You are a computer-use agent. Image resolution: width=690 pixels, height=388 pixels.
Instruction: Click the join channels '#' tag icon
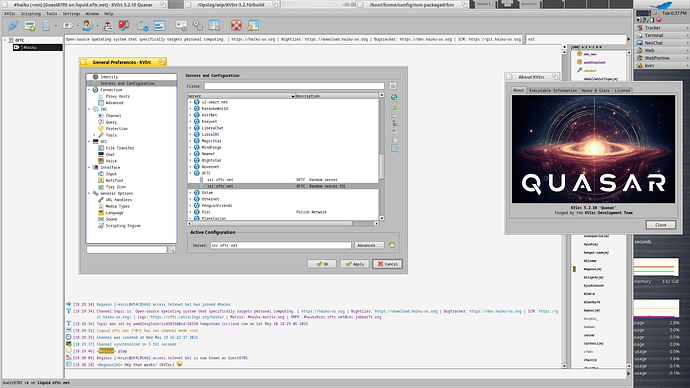click(x=67, y=26)
